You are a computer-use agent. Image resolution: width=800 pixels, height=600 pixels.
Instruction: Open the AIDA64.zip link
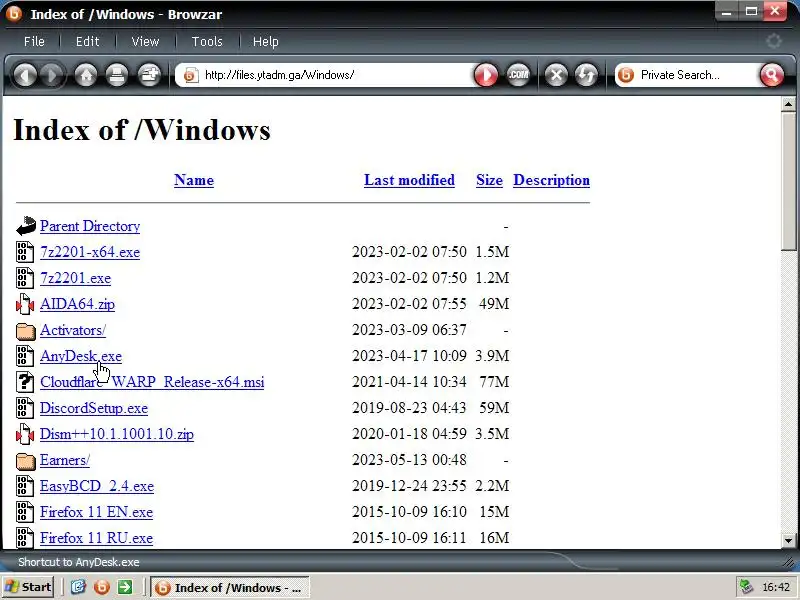[x=77, y=304]
